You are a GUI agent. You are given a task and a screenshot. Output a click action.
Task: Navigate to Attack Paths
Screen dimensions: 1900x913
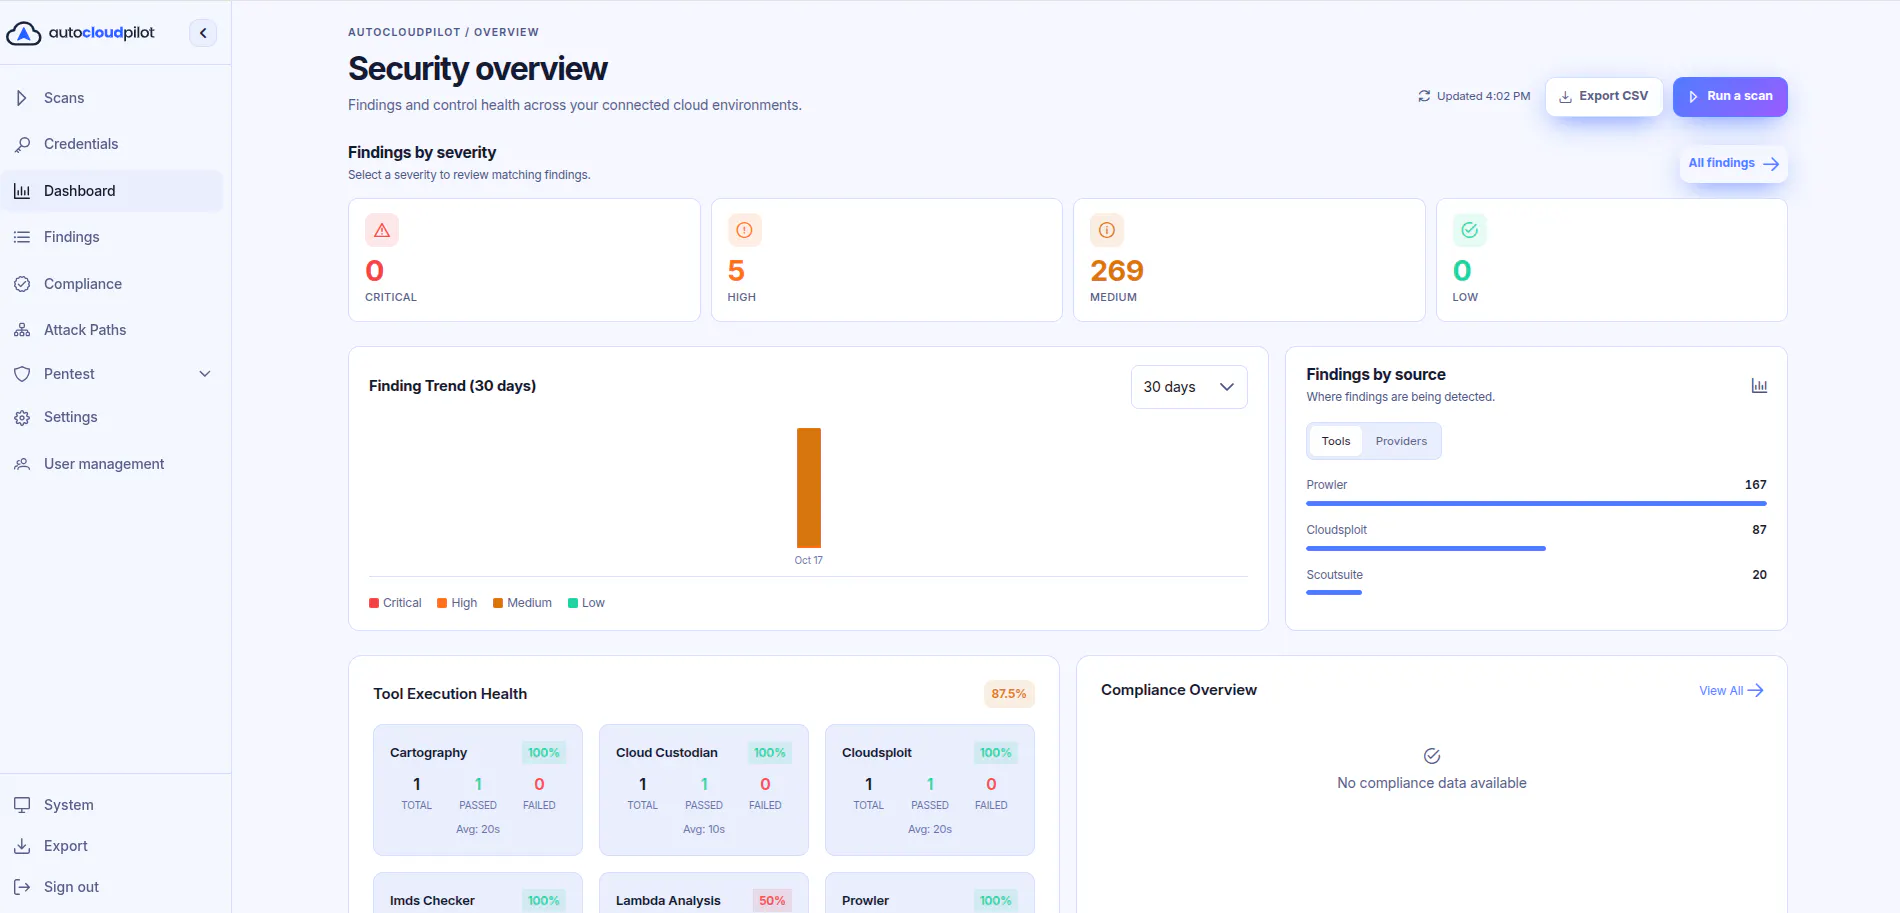tap(112, 330)
